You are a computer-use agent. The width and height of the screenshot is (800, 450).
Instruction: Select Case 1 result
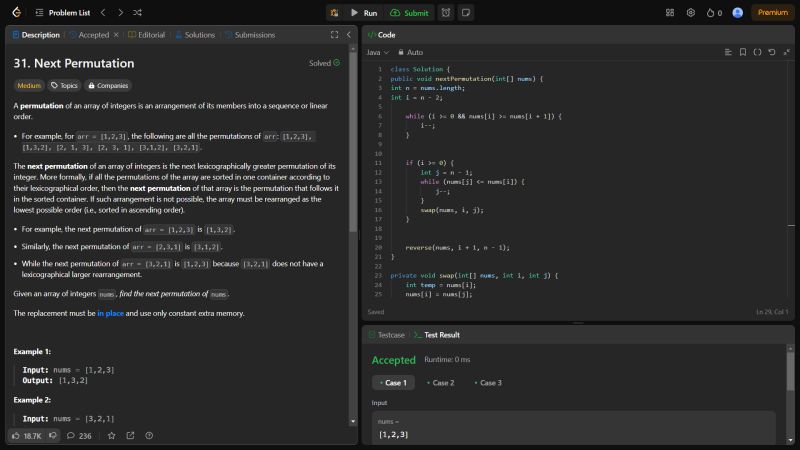[393, 383]
